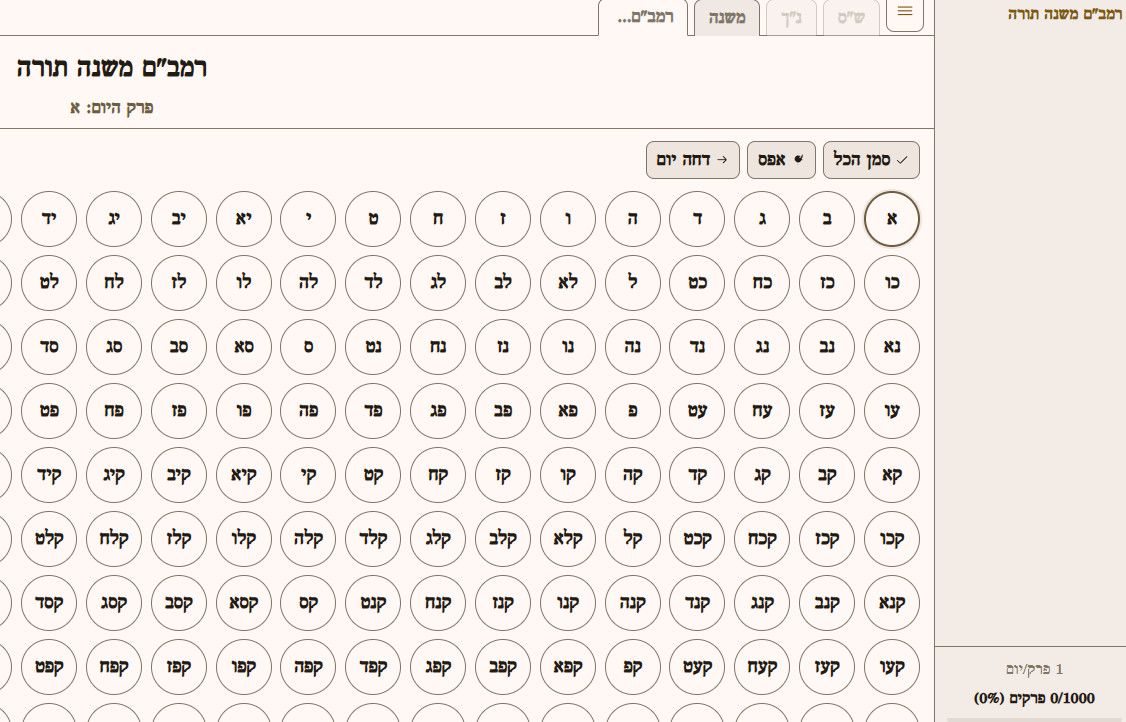Click chapter פ circle
This screenshot has height=722, width=1126.
tap(632, 410)
